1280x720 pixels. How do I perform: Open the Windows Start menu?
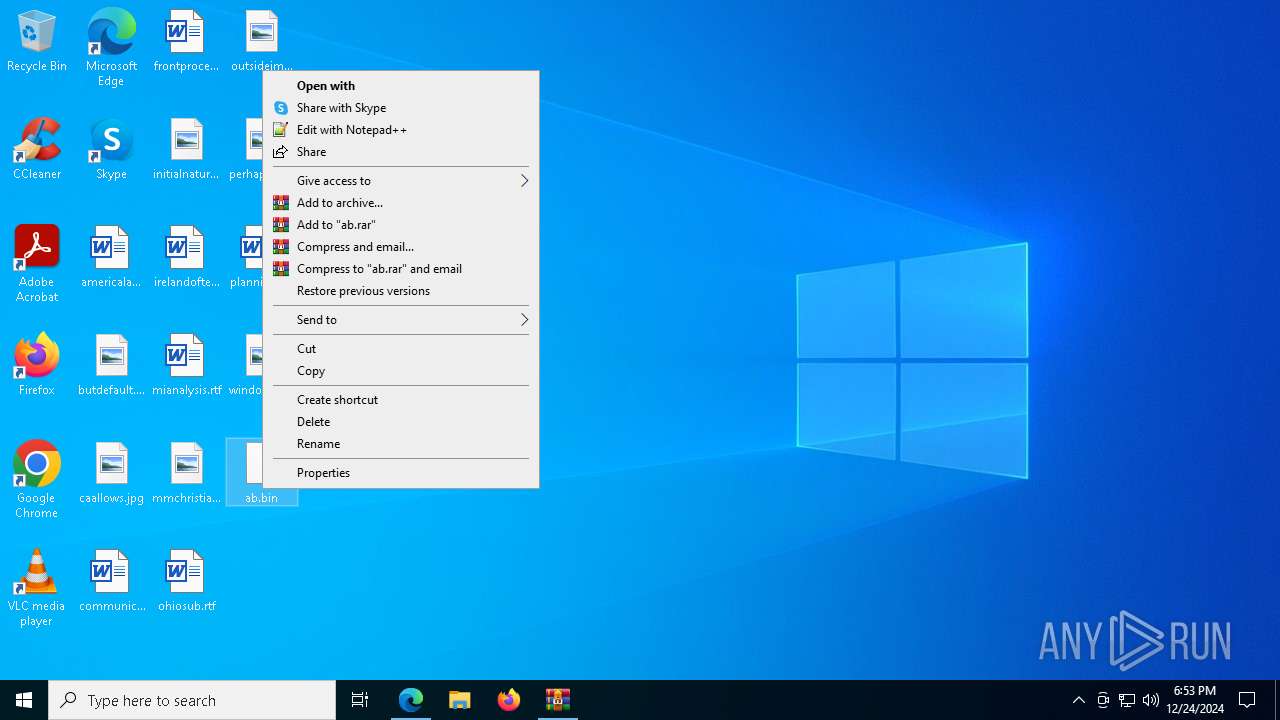[24, 700]
